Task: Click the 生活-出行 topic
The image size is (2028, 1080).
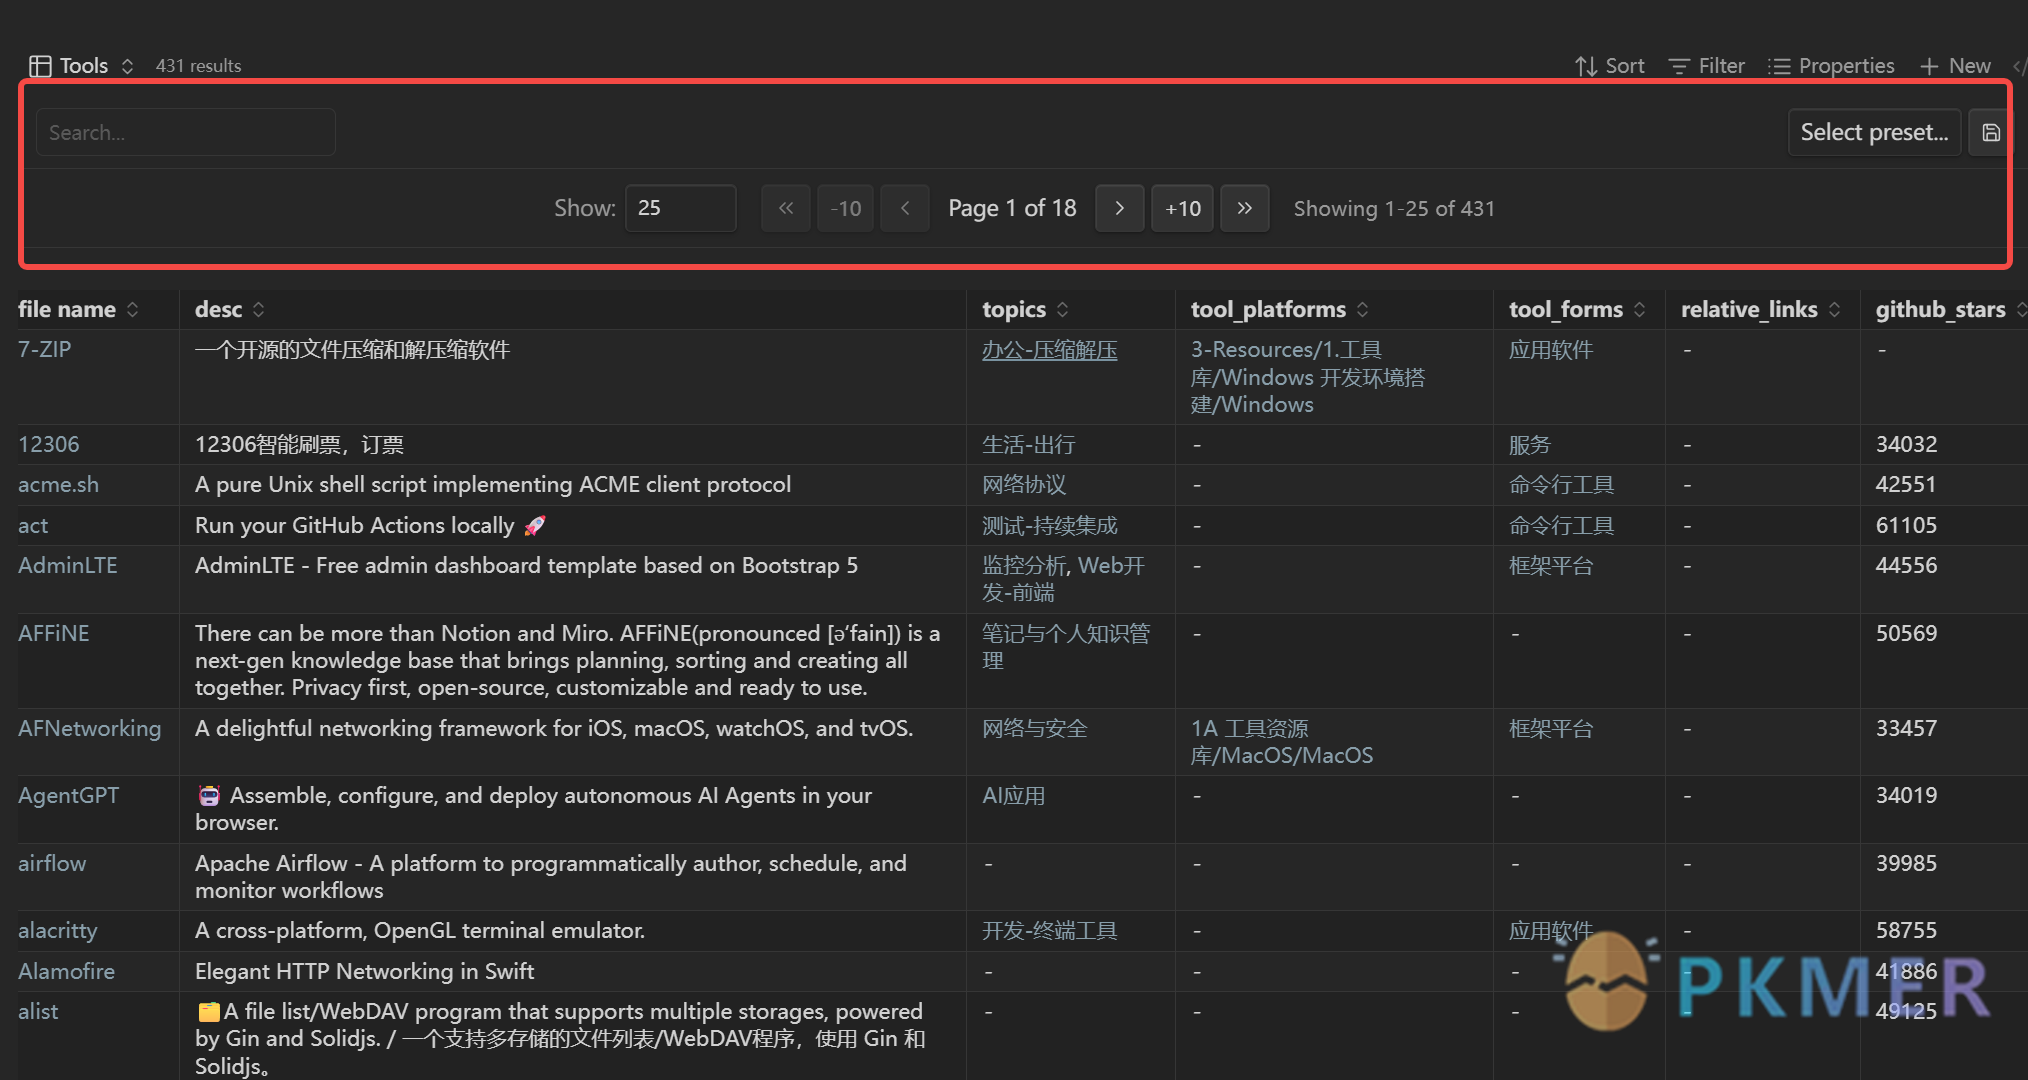Action: point(1029,445)
